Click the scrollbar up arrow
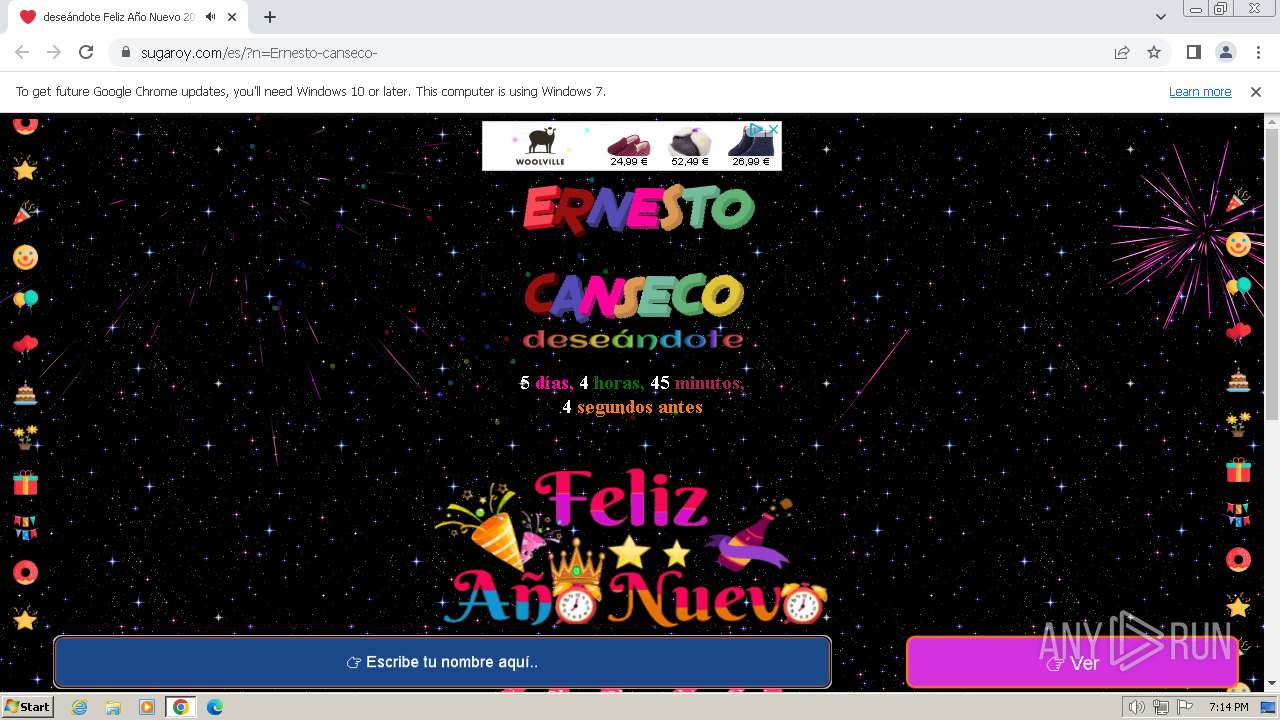 coord(1272,121)
